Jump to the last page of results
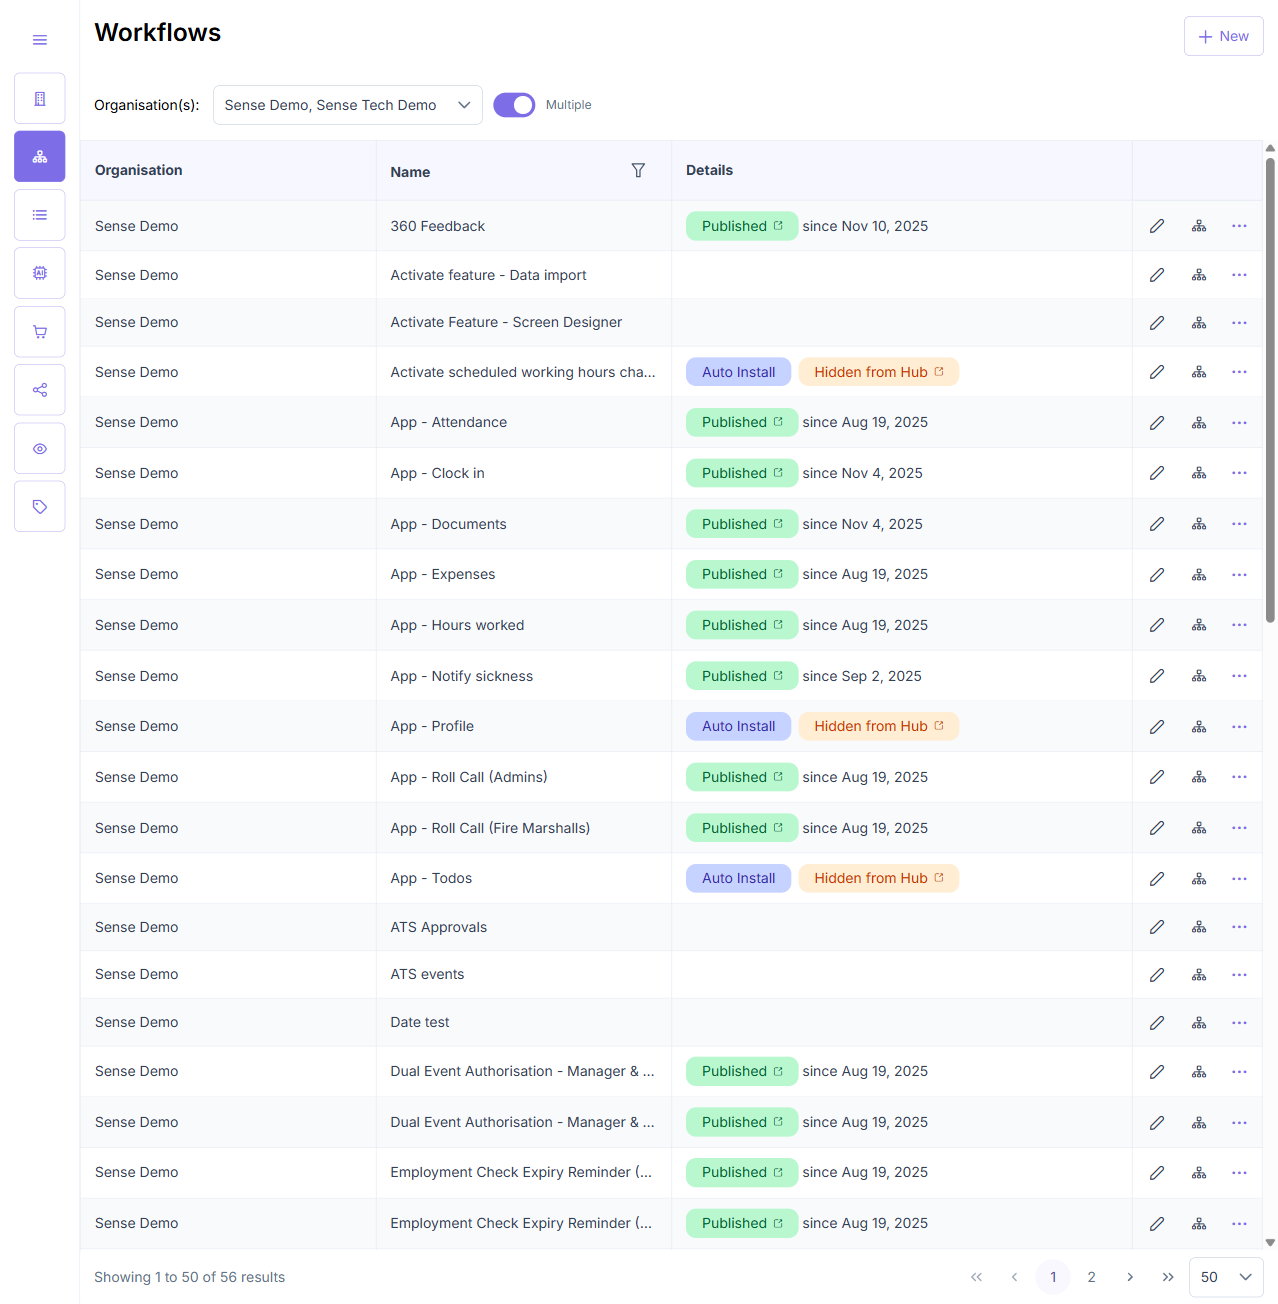Image resolution: width=1278 pixels, height=1304 pixels. [x=1168, y=1277]
